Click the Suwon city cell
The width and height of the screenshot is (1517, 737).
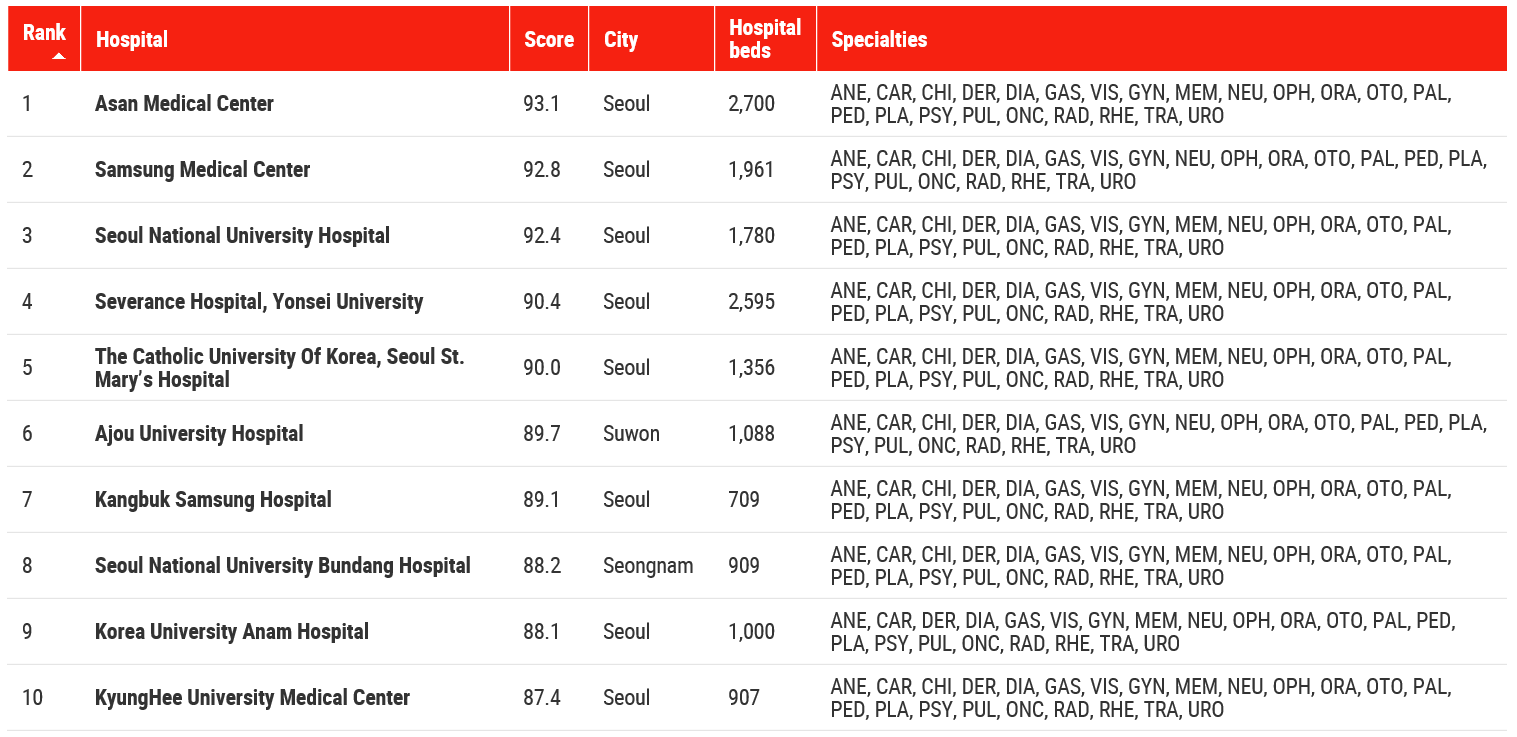click(631, 434)
